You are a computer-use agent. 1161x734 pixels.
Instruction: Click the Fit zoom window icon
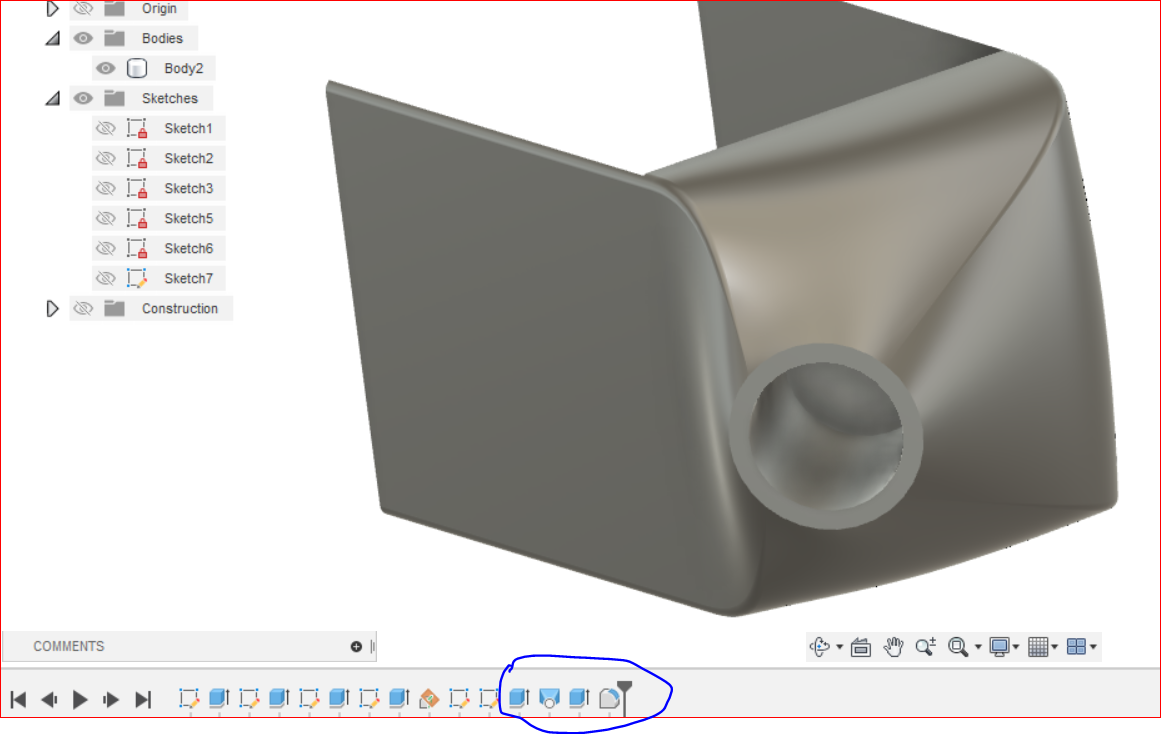(957, 647)
